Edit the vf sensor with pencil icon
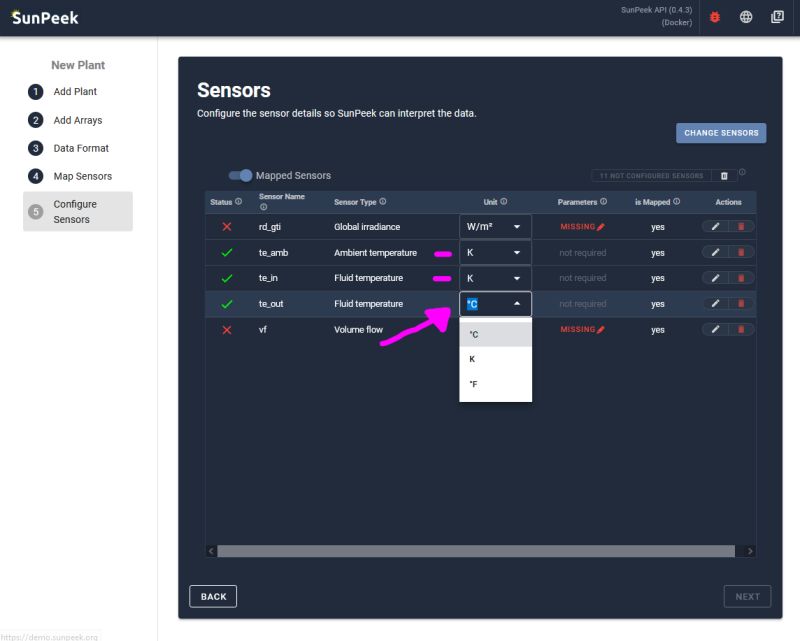Image resolution: width=800 pixels, height=641 pixels. pyautogui.click(x=715, y=330)
